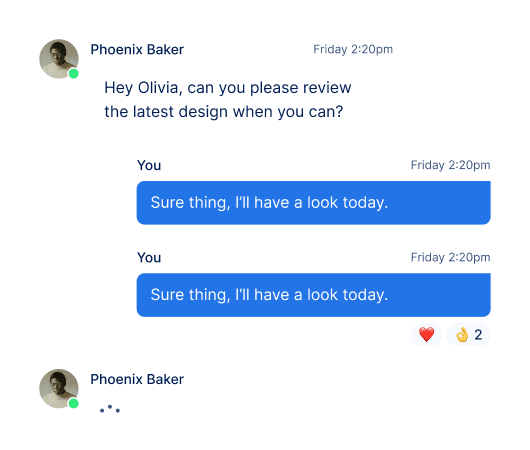Viewport: 530px width, 450px height.
Task: Click the first blue 'Sure thing' message bubble
Action: click(x=313, y=203)
